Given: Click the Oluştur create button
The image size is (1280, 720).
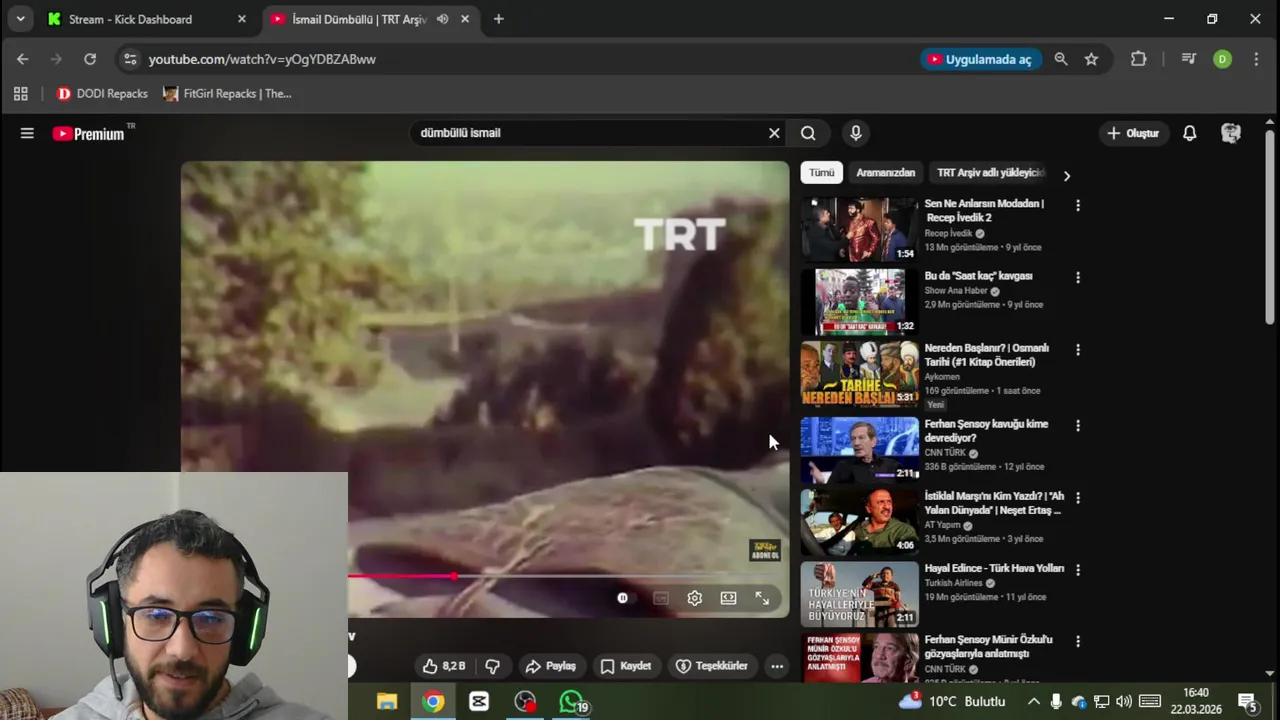Looking at the screenshot, I should pyautogui.click(x=1133, y=133).
